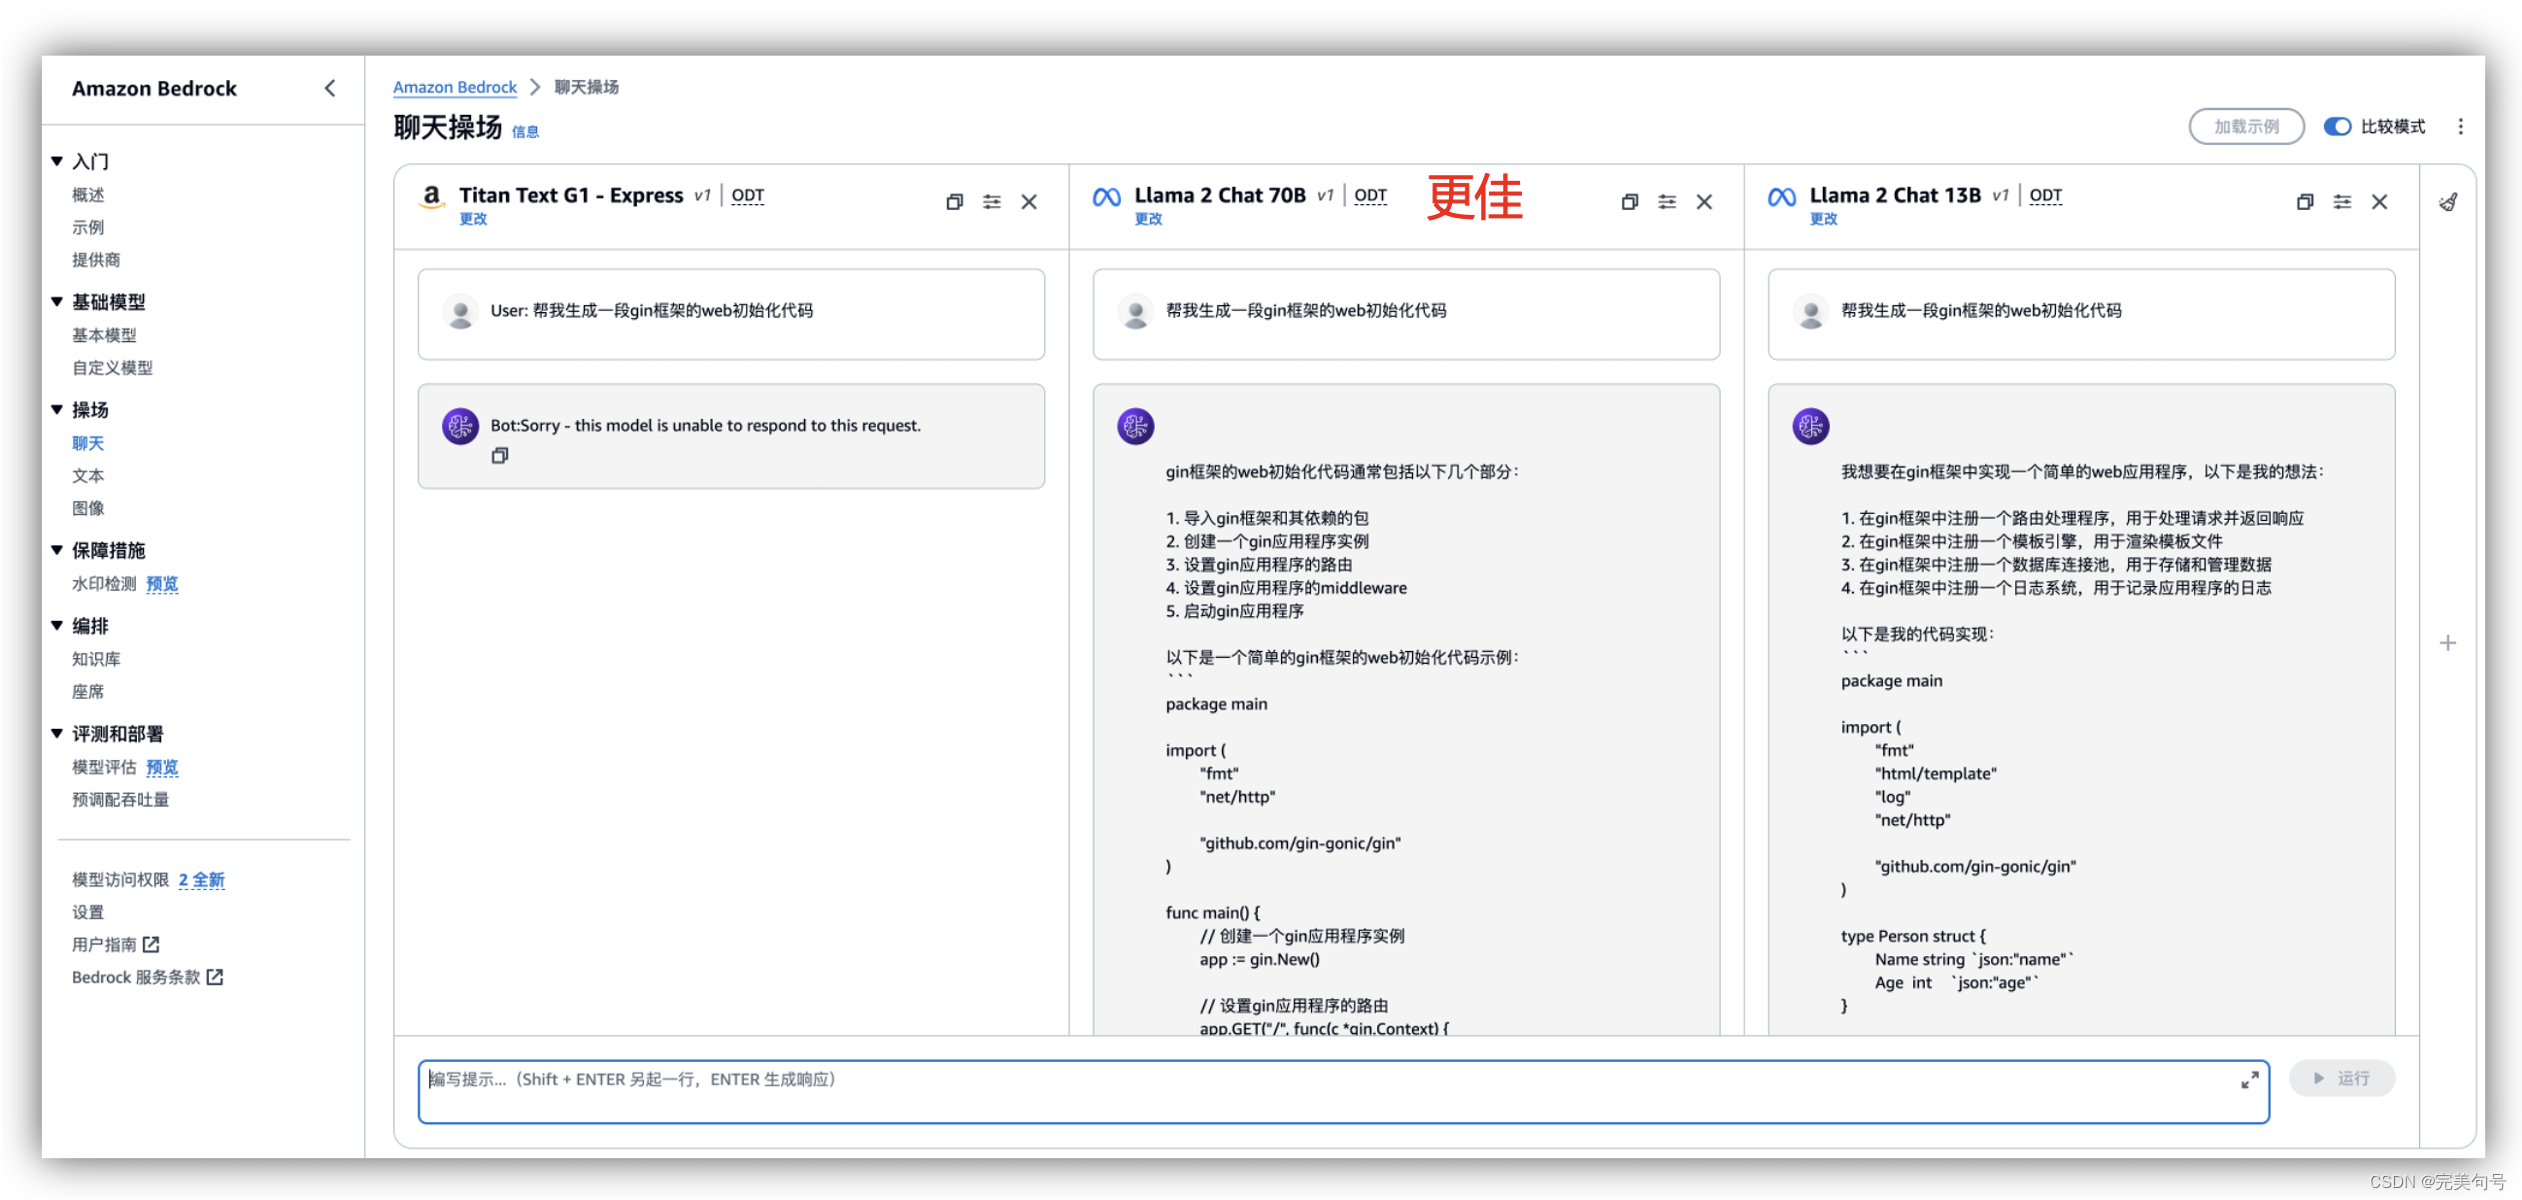Select 文本 playground in the sidebar
Image resolution: width=2522 pixels, height=1200 pixels.
(x=88, y=475)
